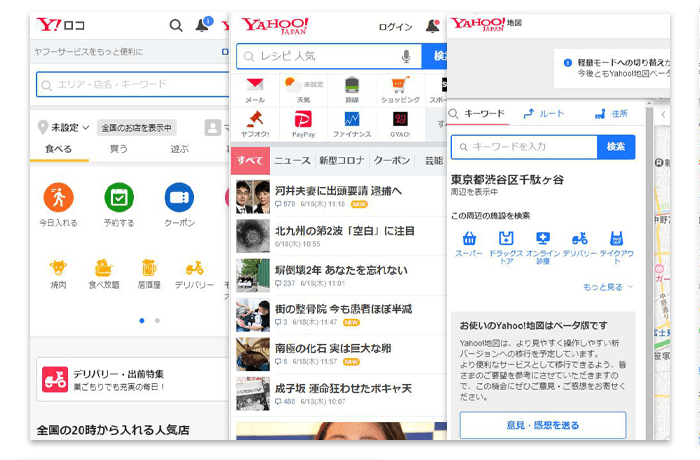
Task: Focus the エリア・店名・キーワード search field
Action: [133, 84]
